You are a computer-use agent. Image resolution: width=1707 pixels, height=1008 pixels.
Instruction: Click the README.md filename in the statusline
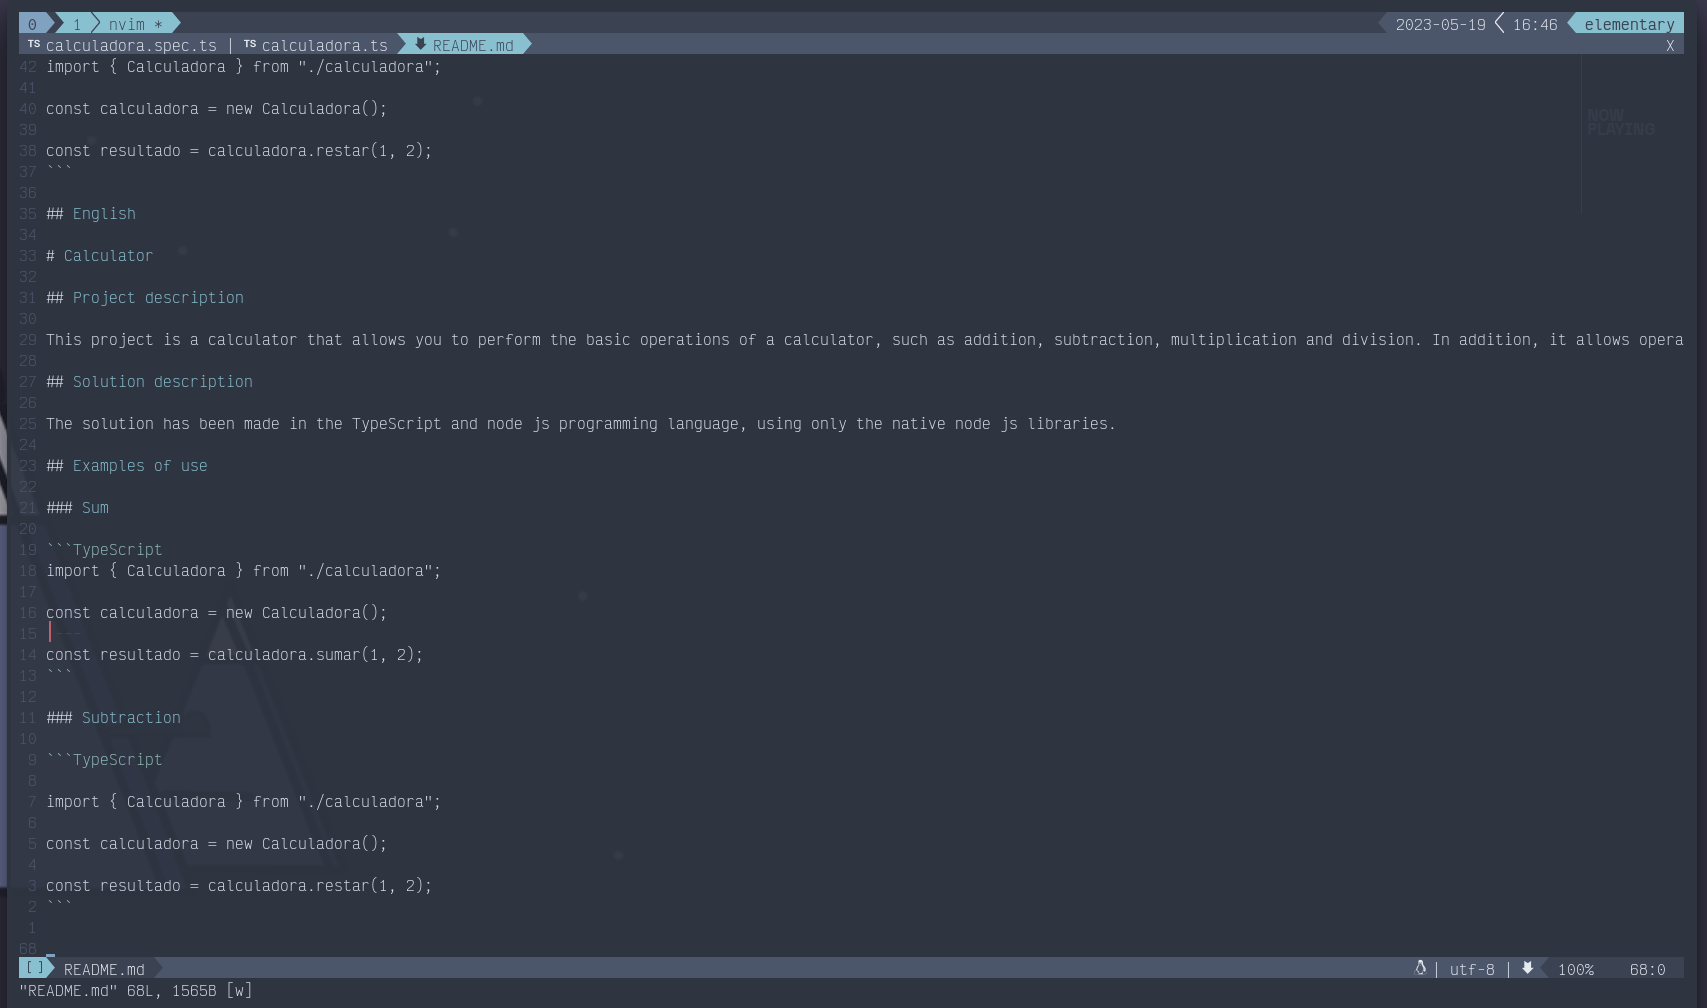pyautogui.click(x=104, y=969)
